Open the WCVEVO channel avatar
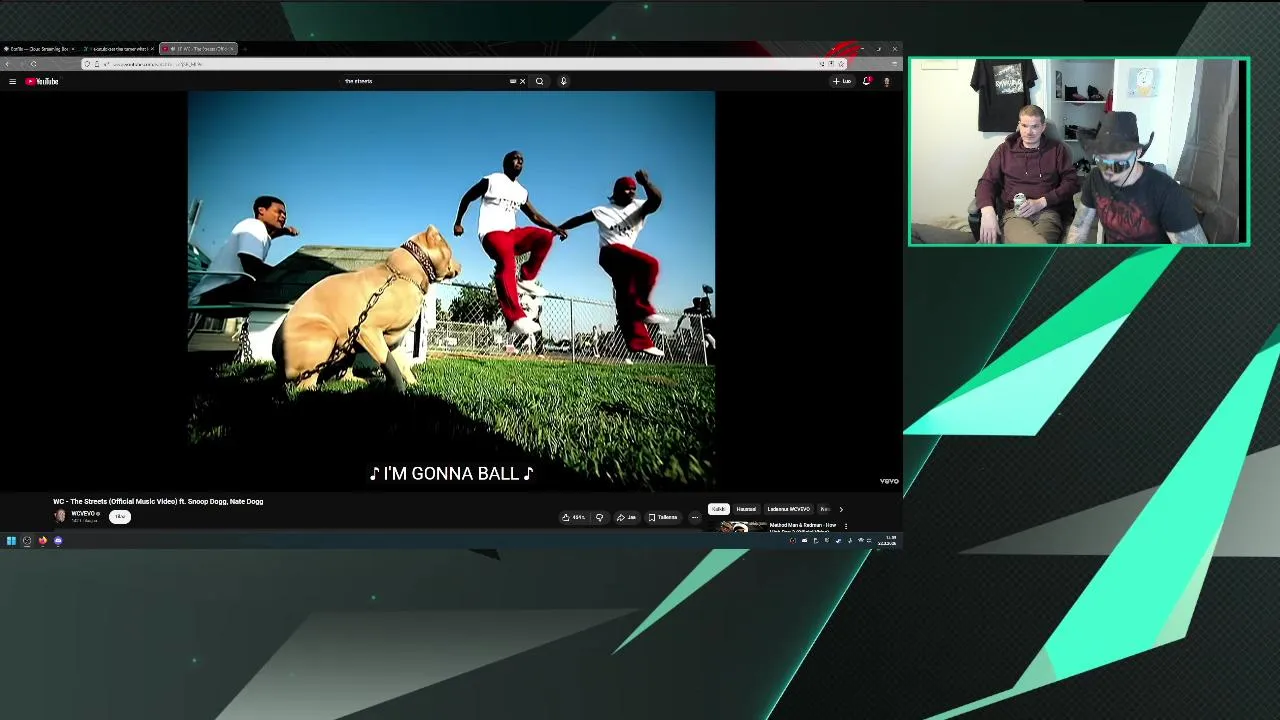Image resolution: width=1280 pixels, height=720 pixels. point(60,516)
